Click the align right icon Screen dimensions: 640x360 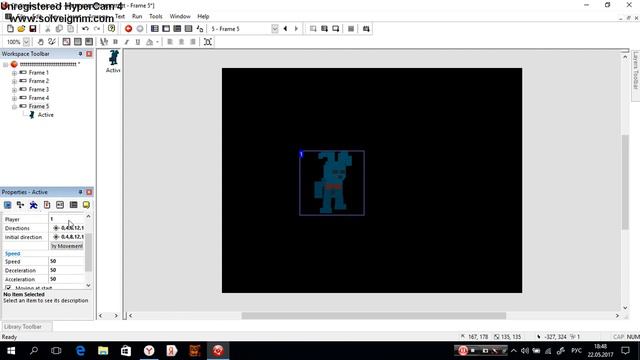(193, 42)
